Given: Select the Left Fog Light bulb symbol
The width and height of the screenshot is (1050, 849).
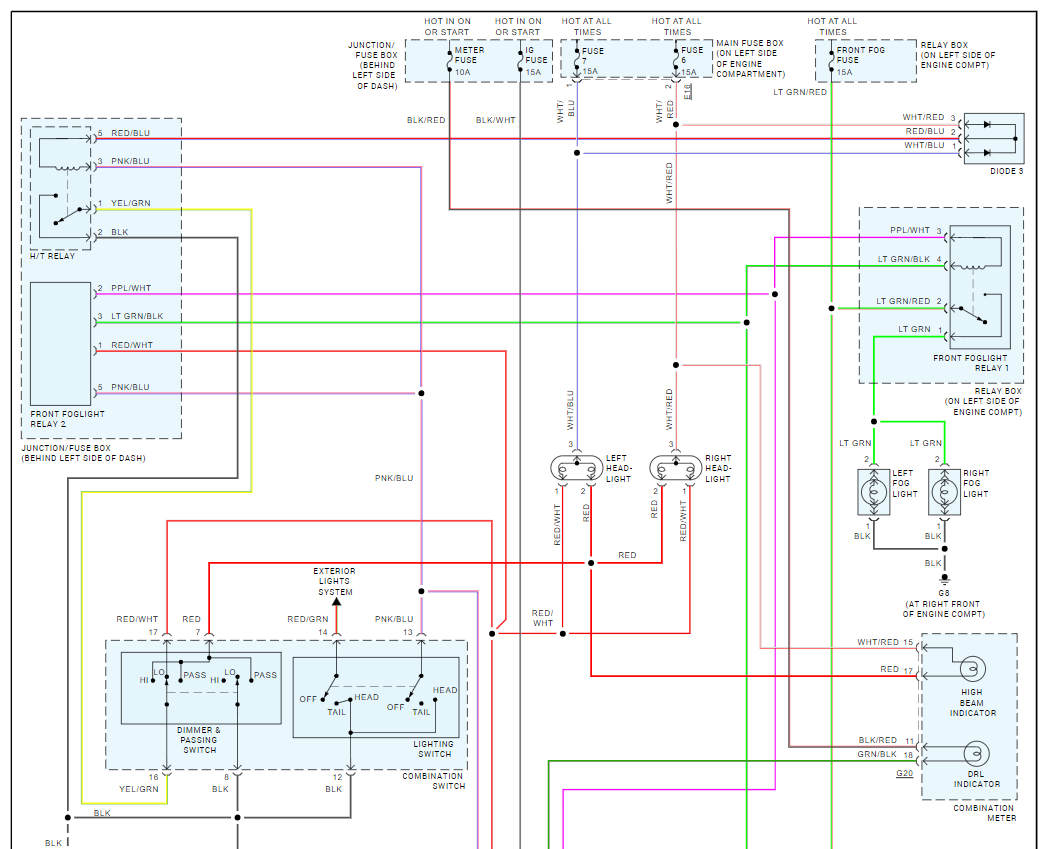Looking at the screenshot, I should [x=873, y=493].
